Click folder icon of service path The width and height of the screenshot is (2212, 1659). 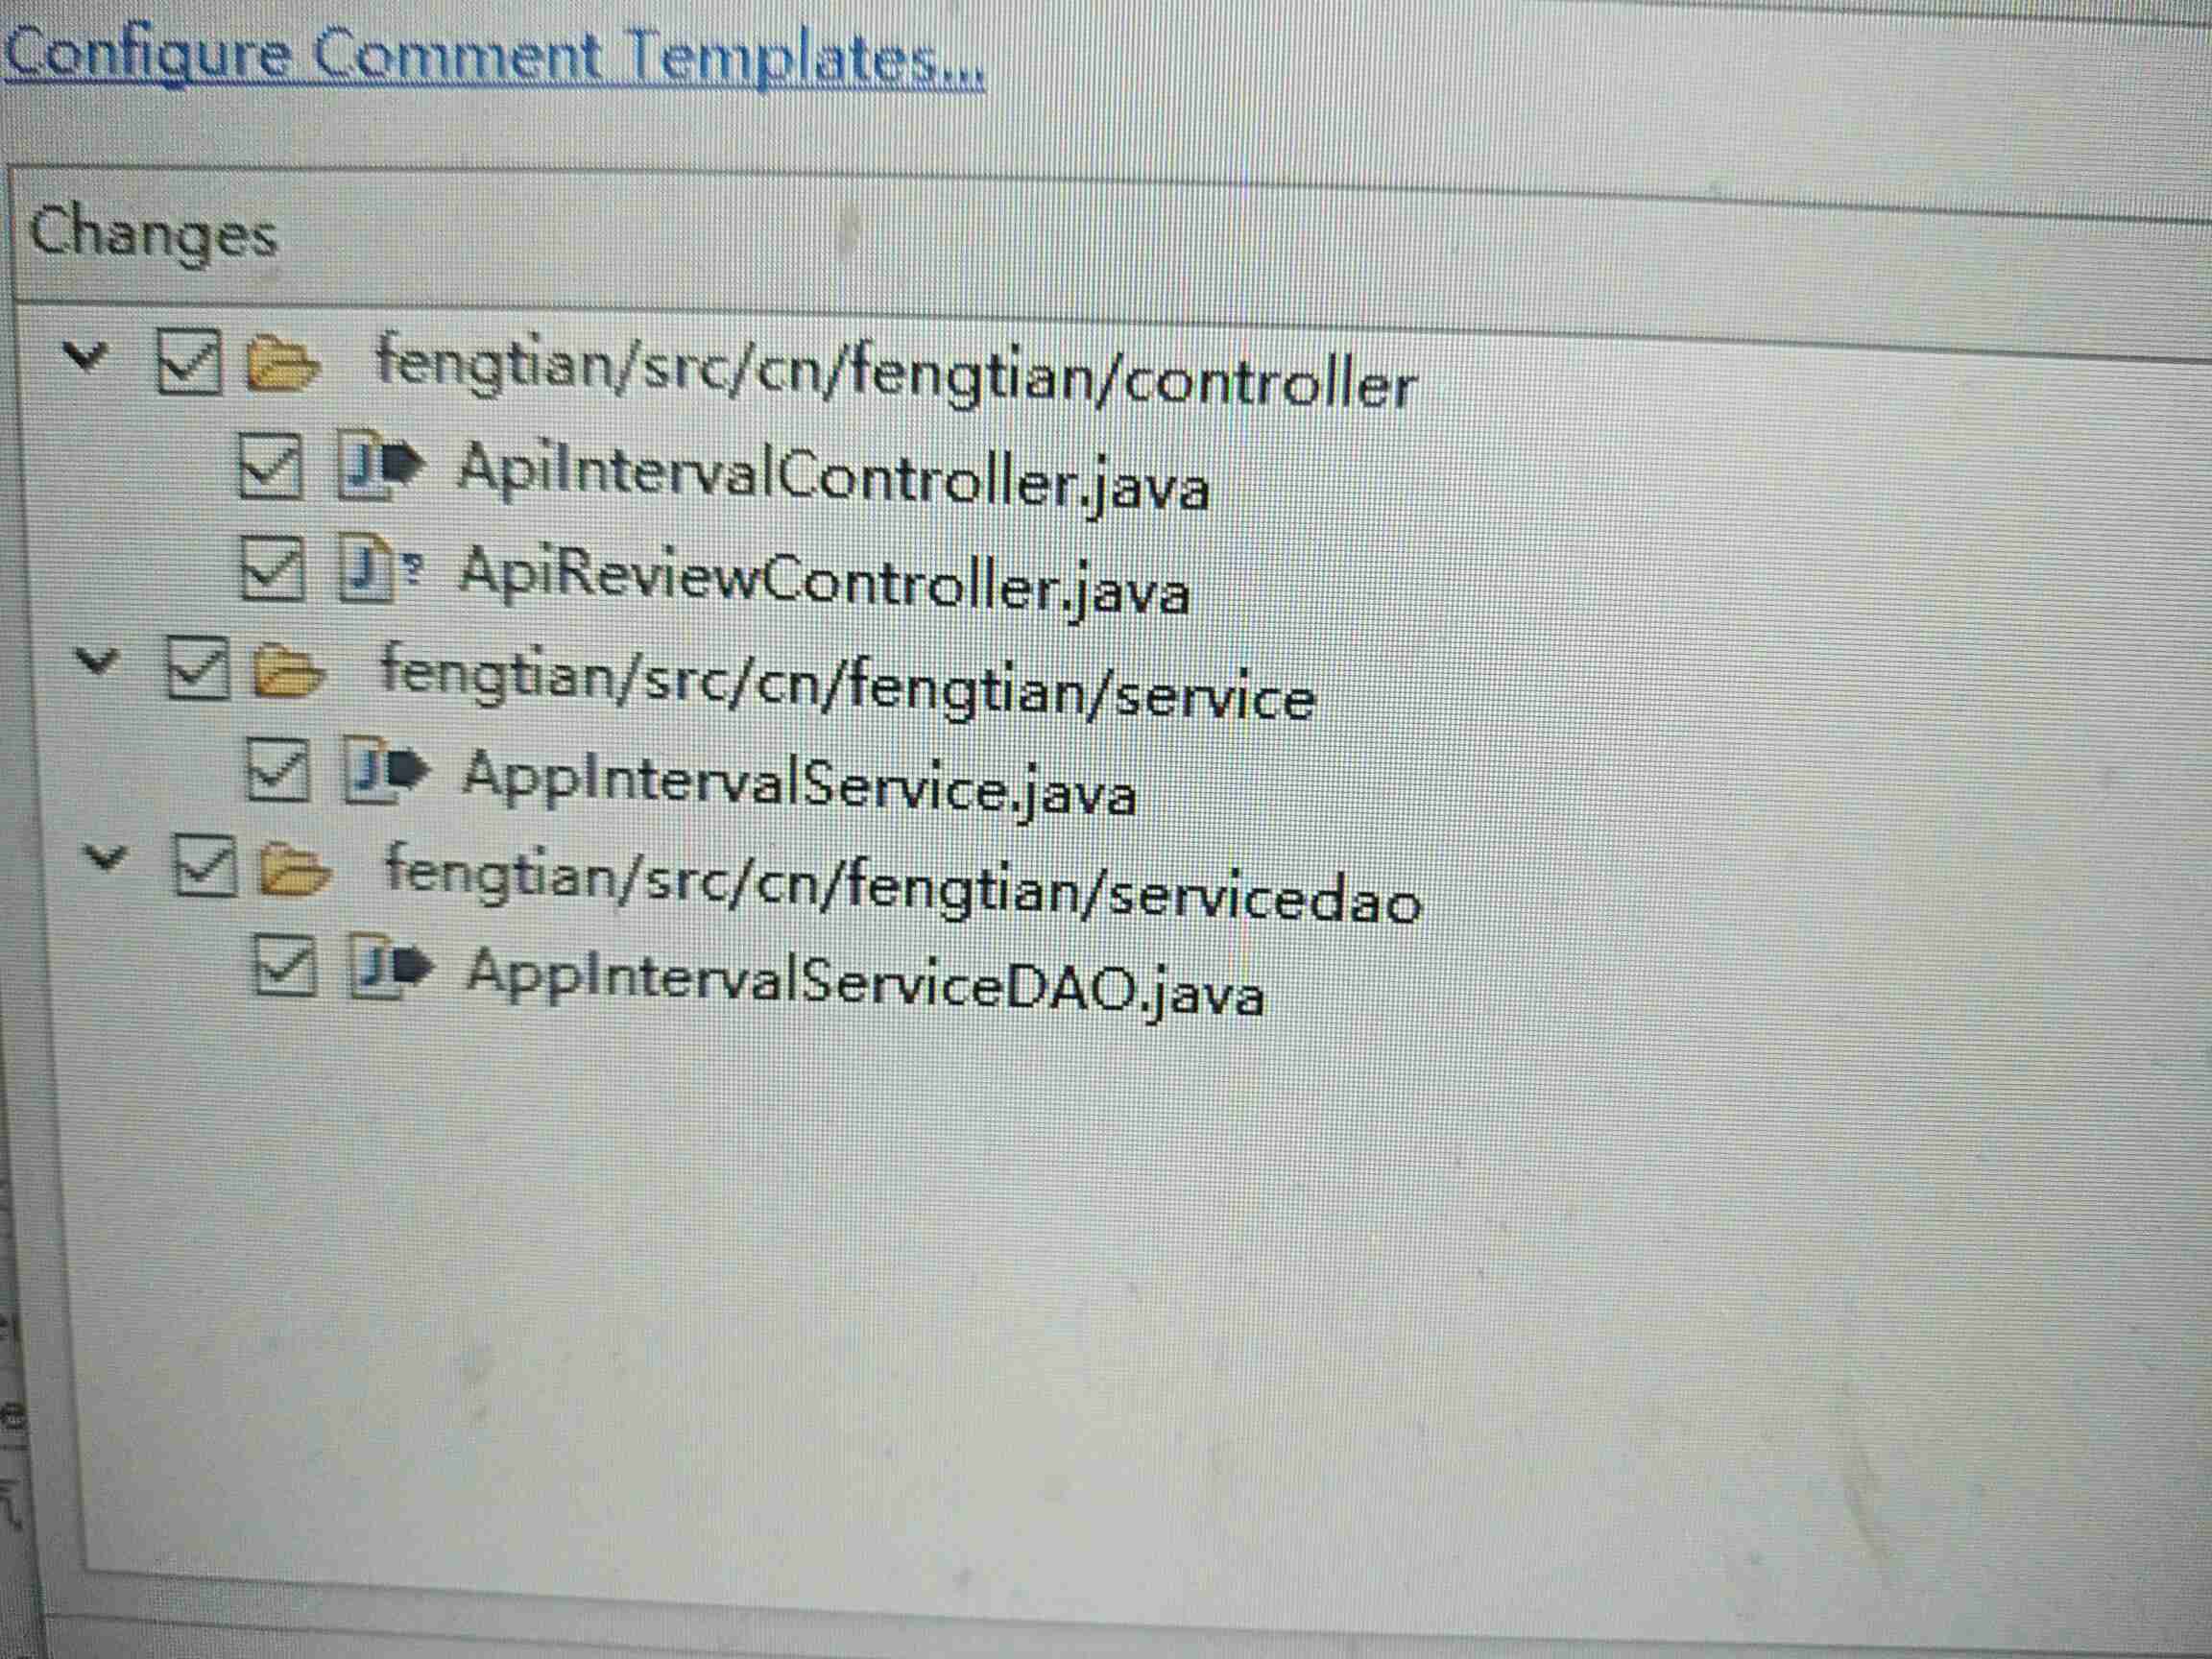(x=288, y=671)
